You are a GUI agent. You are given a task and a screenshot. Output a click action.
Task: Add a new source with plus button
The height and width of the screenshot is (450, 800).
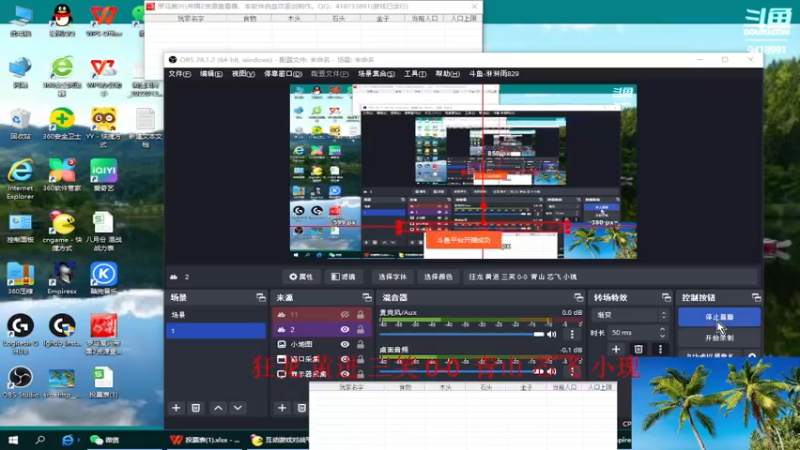click(282, 408)
